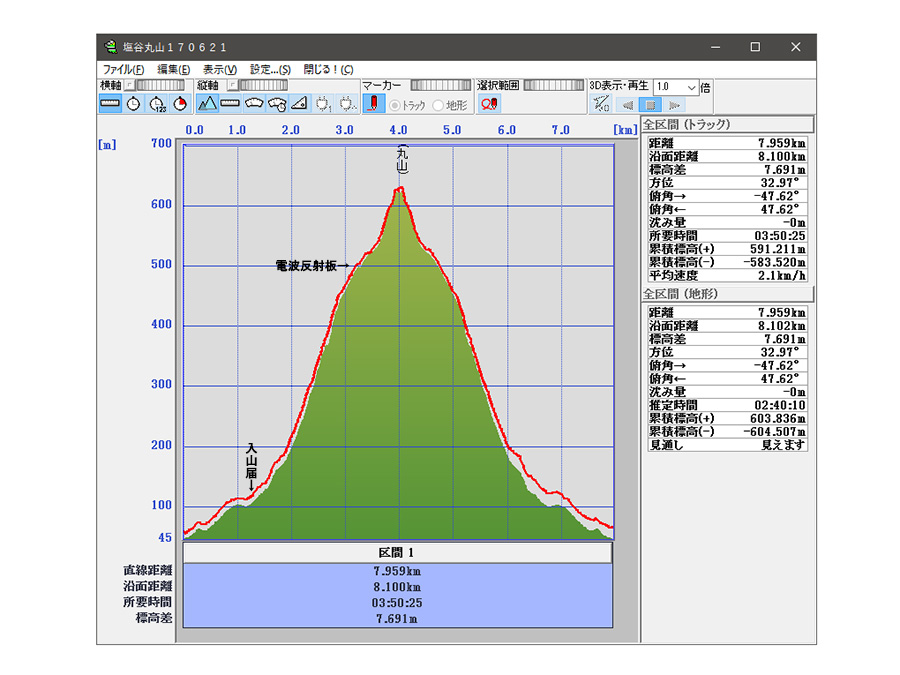Open the ファイル(F) menu

click(123, 69)
